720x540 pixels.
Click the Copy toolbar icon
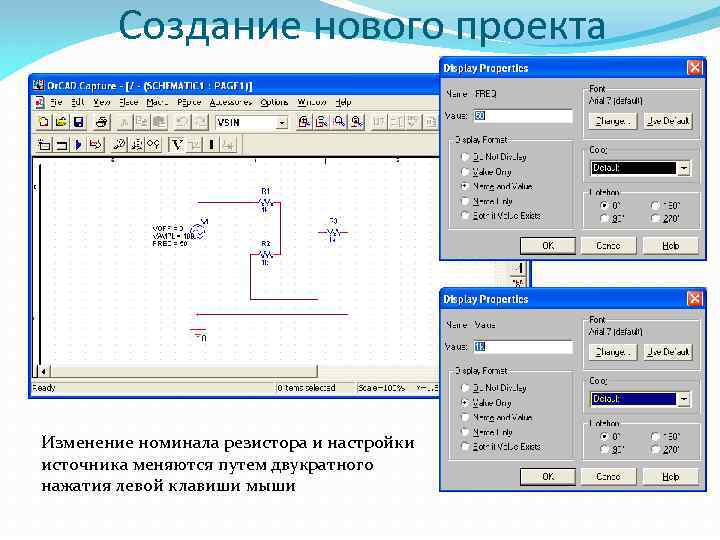[142, 122]
